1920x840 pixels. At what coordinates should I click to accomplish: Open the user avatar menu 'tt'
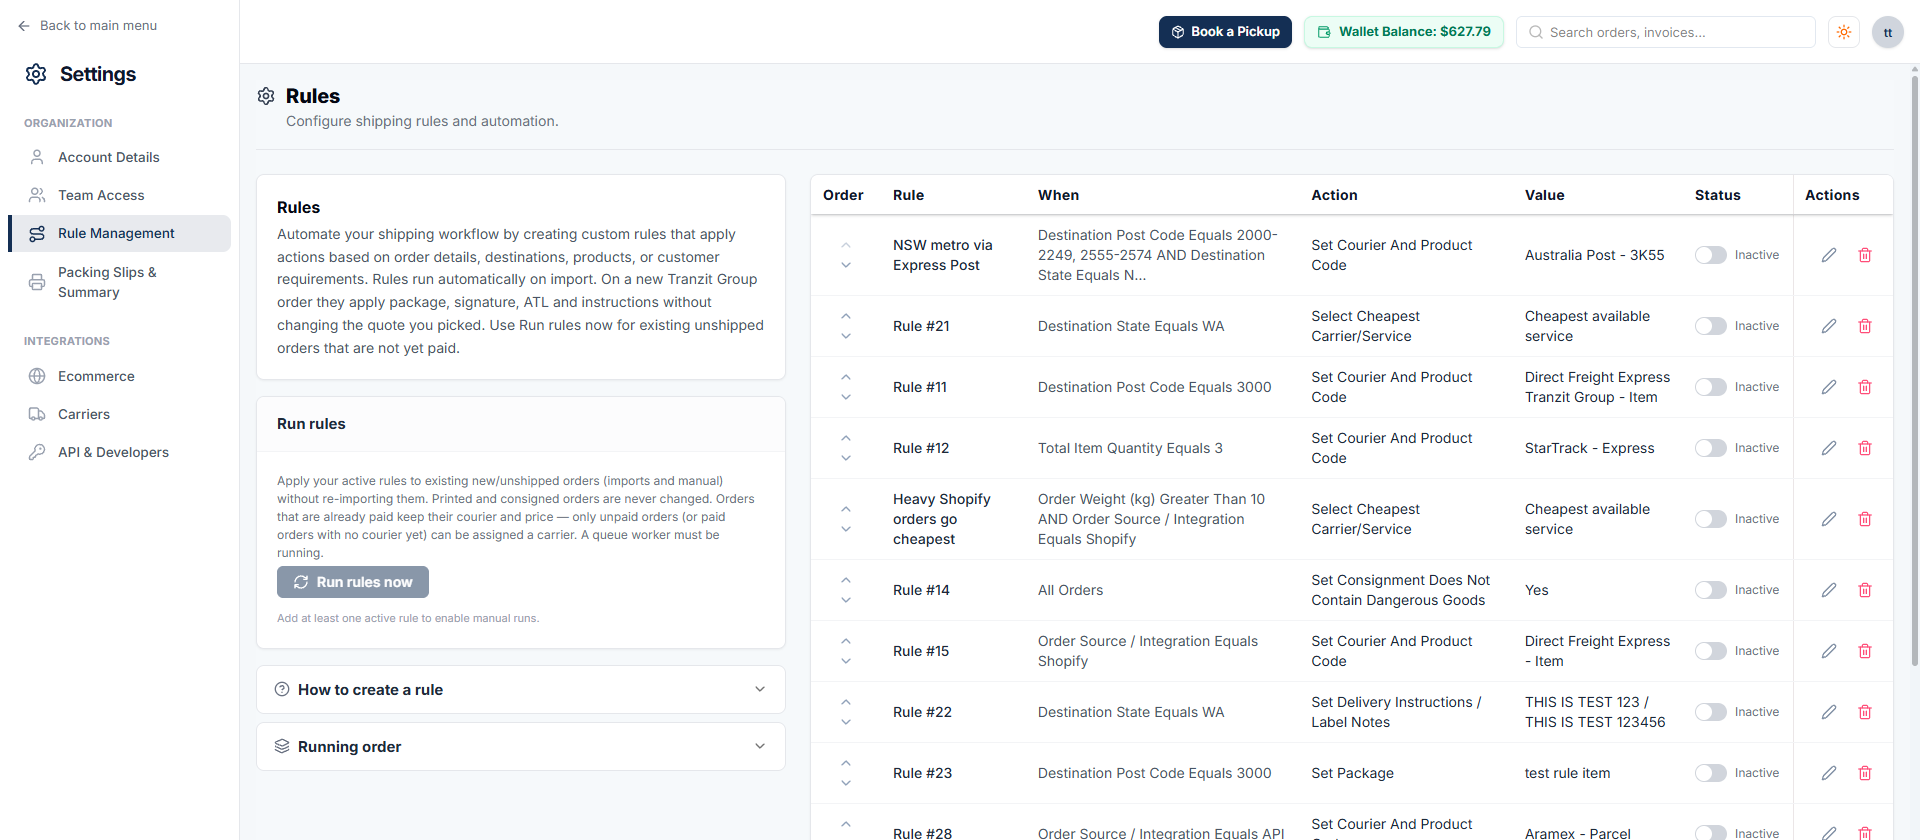pyautogui.click(x=1888, y=32)
